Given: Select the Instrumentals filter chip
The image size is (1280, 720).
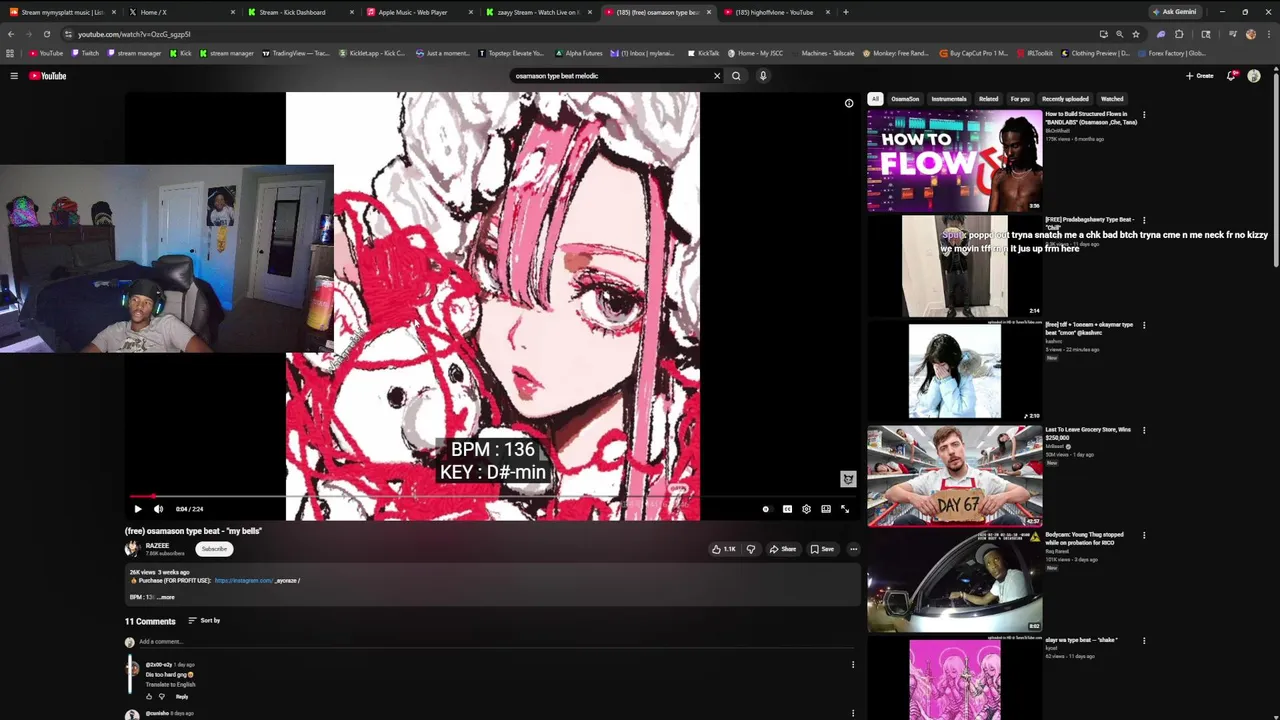Looking at the screenshot, I should point(949,99).
